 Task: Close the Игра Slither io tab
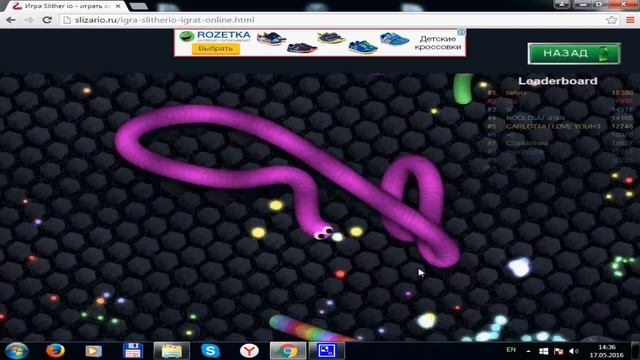click(118, 6)
